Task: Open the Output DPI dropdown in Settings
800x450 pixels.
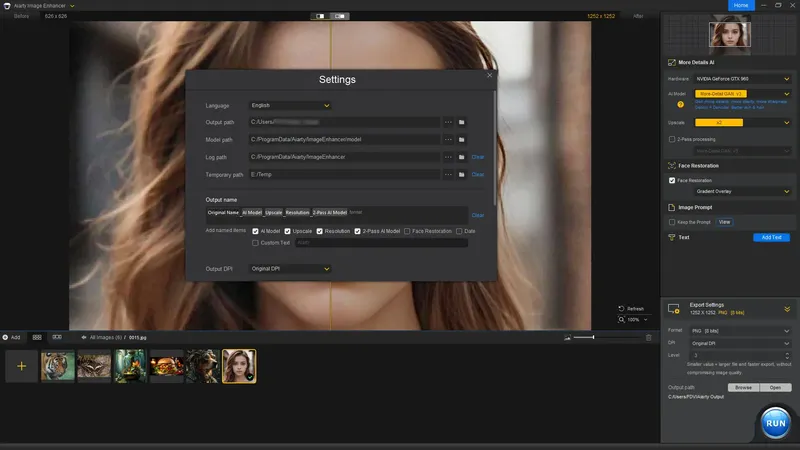Action: coord(290,269)
